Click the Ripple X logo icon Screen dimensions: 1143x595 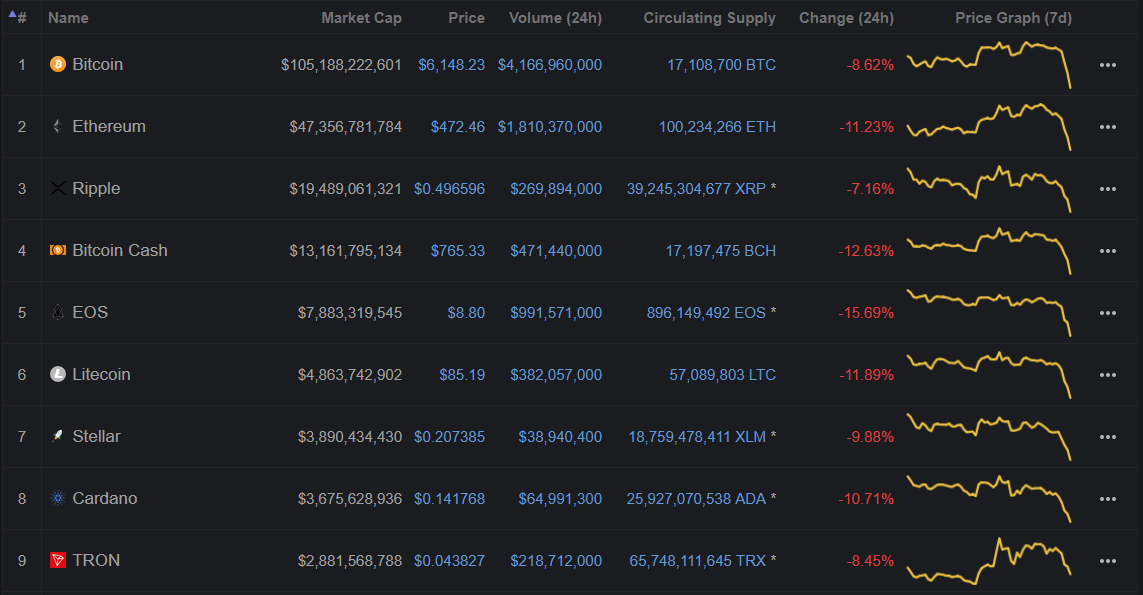58,188
